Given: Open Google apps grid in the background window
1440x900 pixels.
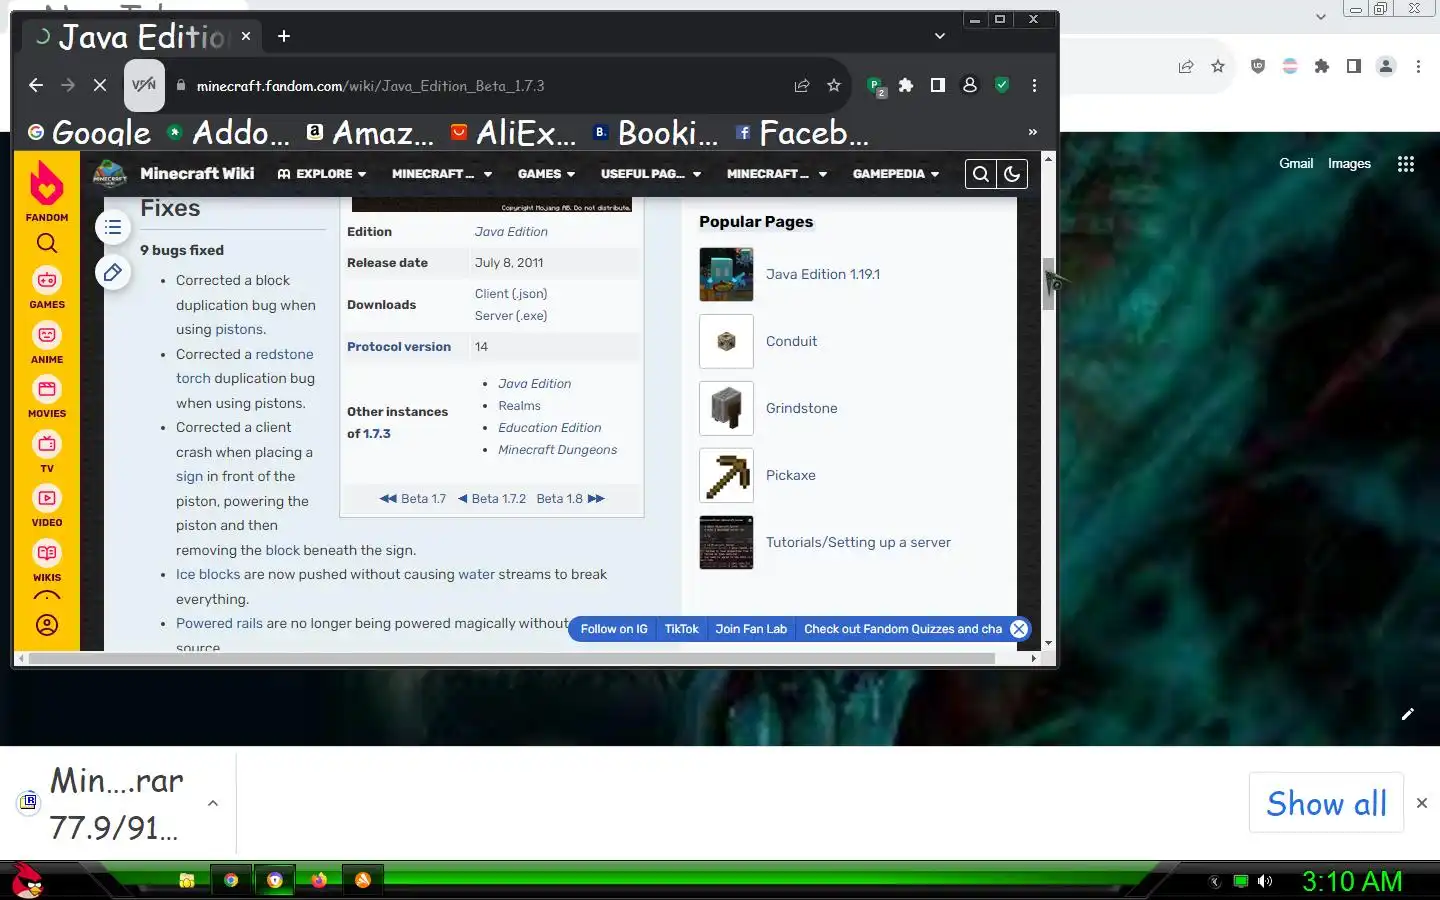Looking at the screenshot, I should click(x=1406, y=164).
